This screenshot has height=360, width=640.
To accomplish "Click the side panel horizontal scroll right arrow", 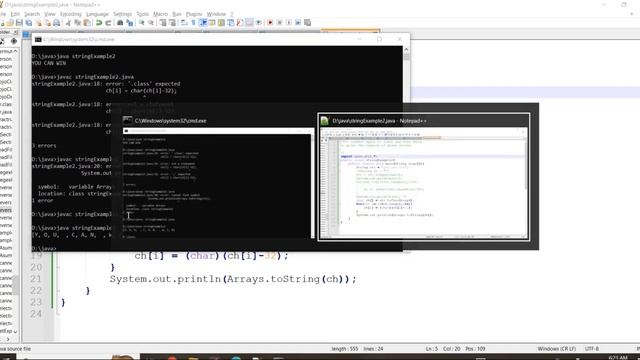I will click(x=8, y=339).
